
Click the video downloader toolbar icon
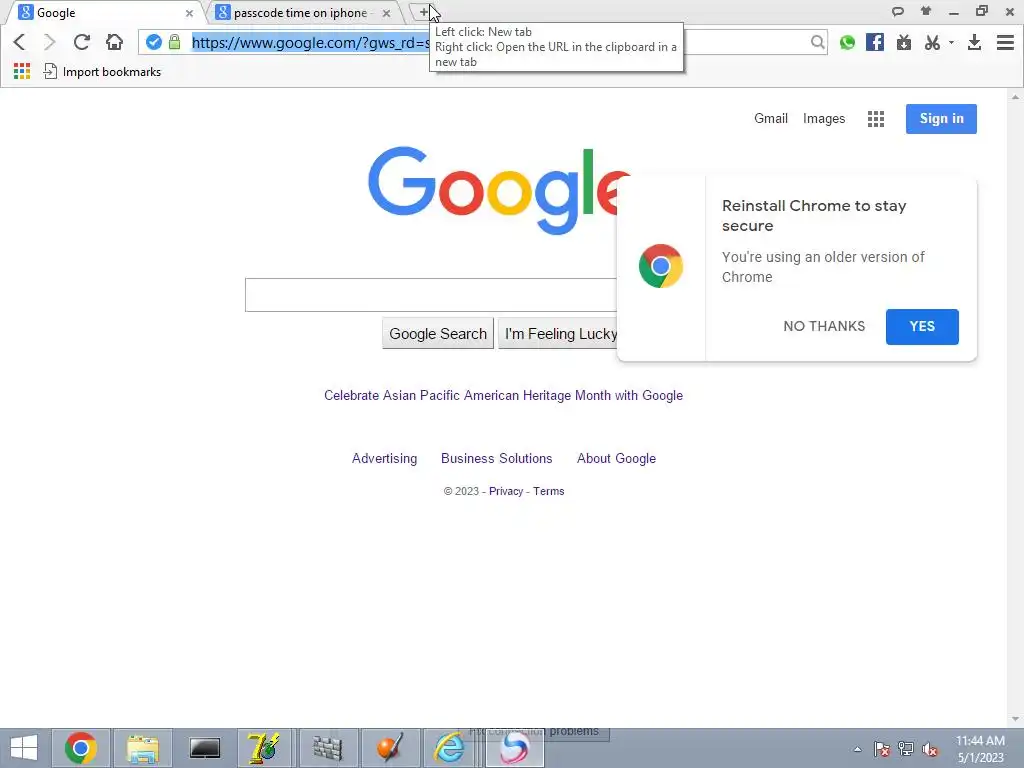click(x=904, y=42)
